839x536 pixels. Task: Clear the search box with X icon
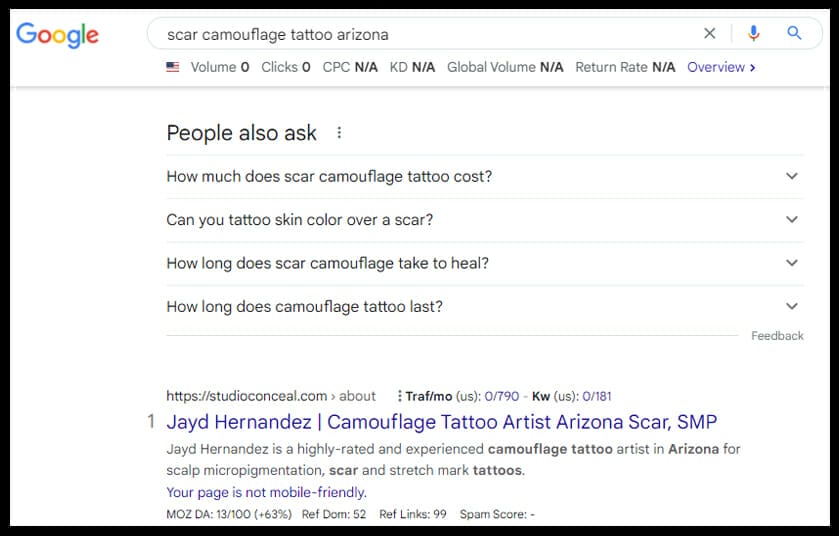pos(710,34)
